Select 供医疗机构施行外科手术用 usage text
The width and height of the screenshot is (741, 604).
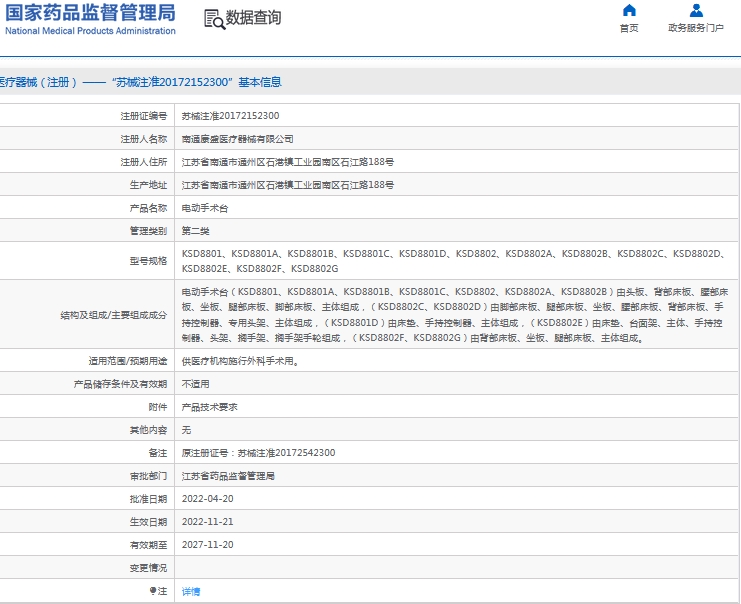coord(240,361)
